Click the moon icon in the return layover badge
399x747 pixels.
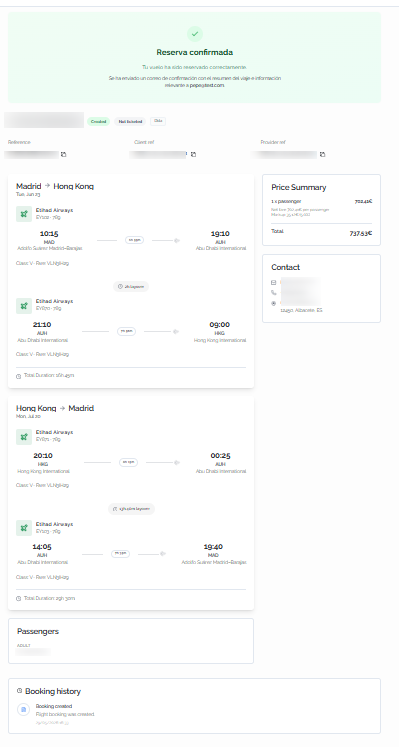(115, 509)
